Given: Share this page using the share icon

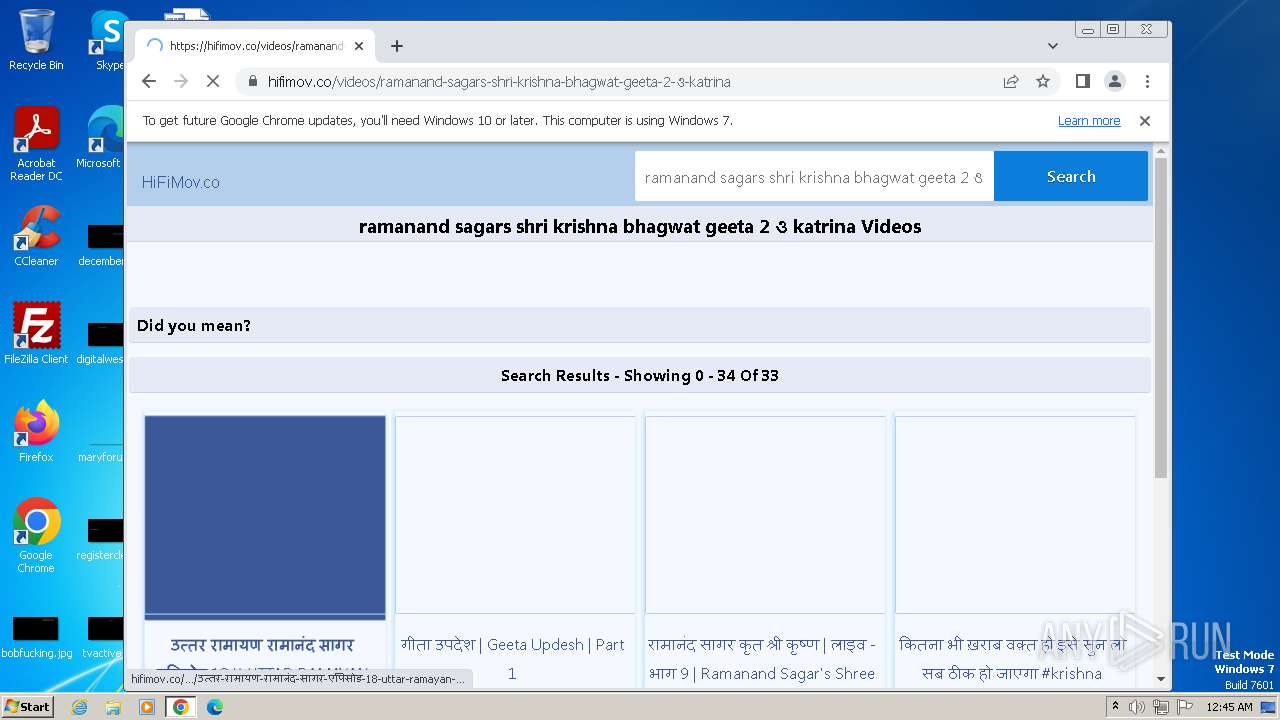Looking at the screenshot, I should click(x=1011, y=82).
